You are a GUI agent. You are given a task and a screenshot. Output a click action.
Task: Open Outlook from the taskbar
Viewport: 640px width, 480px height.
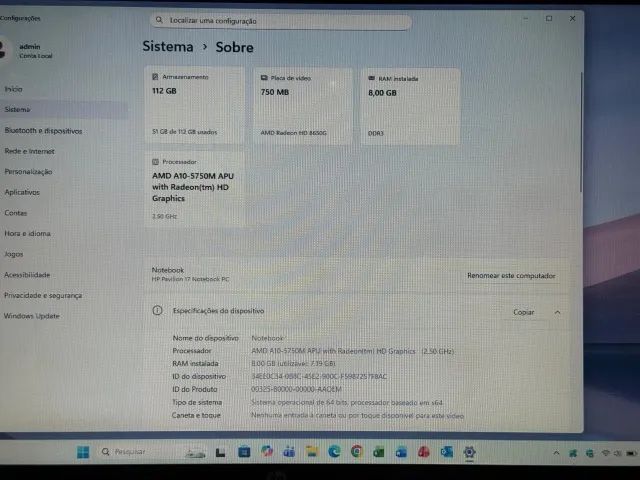447,452
